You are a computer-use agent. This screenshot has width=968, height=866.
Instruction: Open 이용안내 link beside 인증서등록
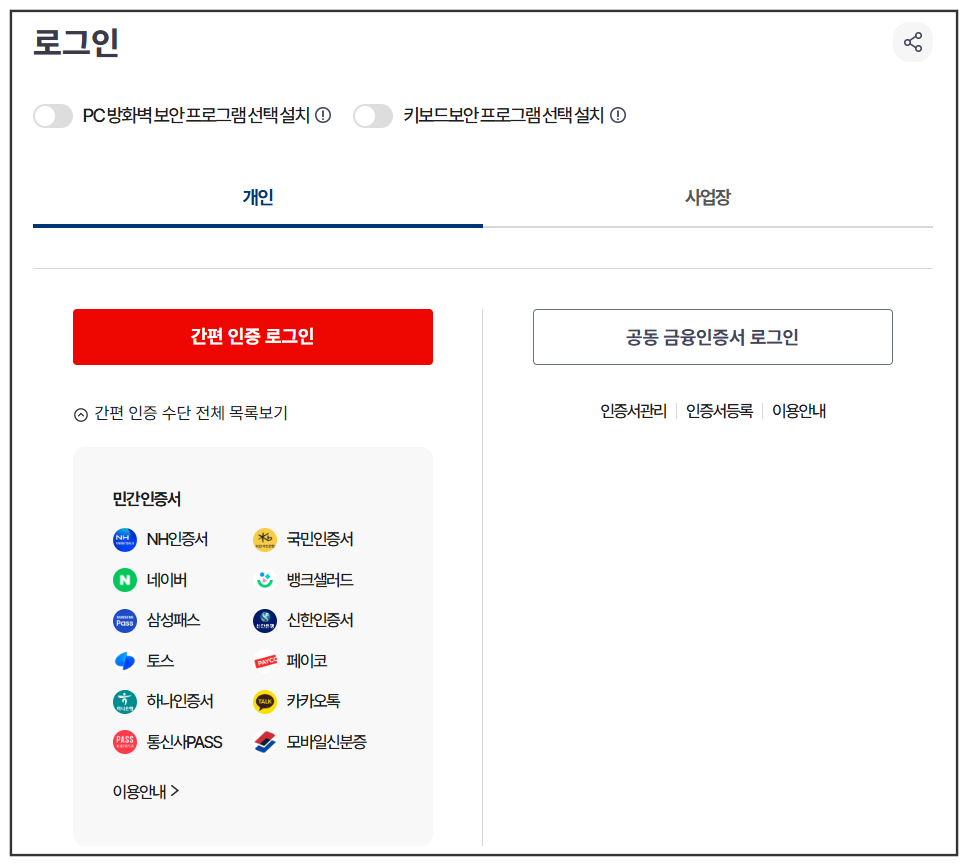pos(799,411)
